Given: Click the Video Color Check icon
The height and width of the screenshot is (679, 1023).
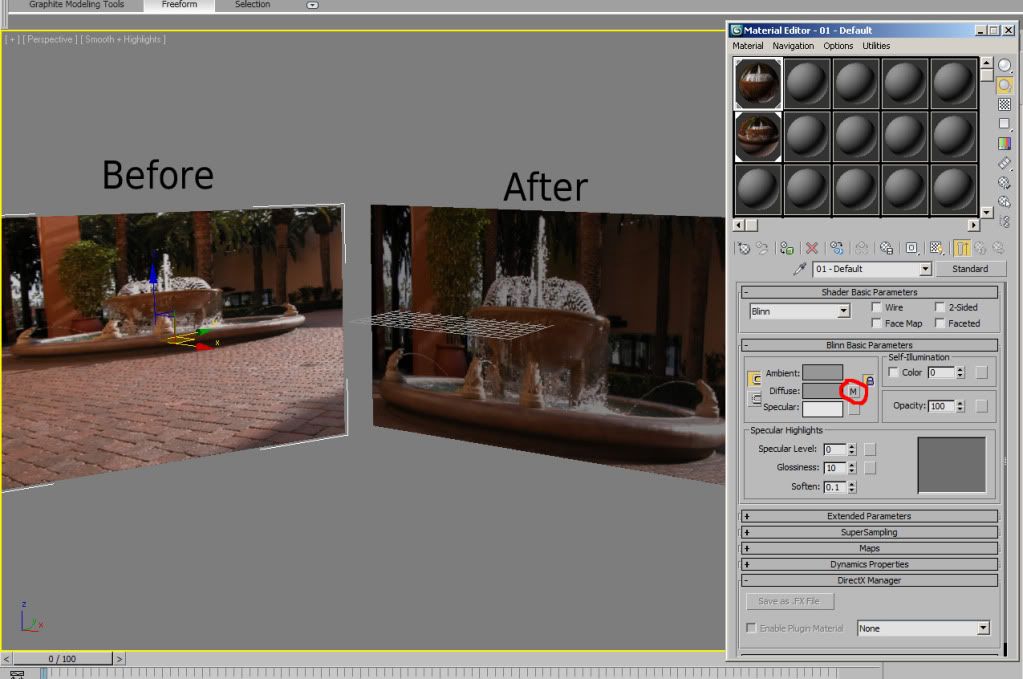Looking at the screenshot, I should 1004,143.
